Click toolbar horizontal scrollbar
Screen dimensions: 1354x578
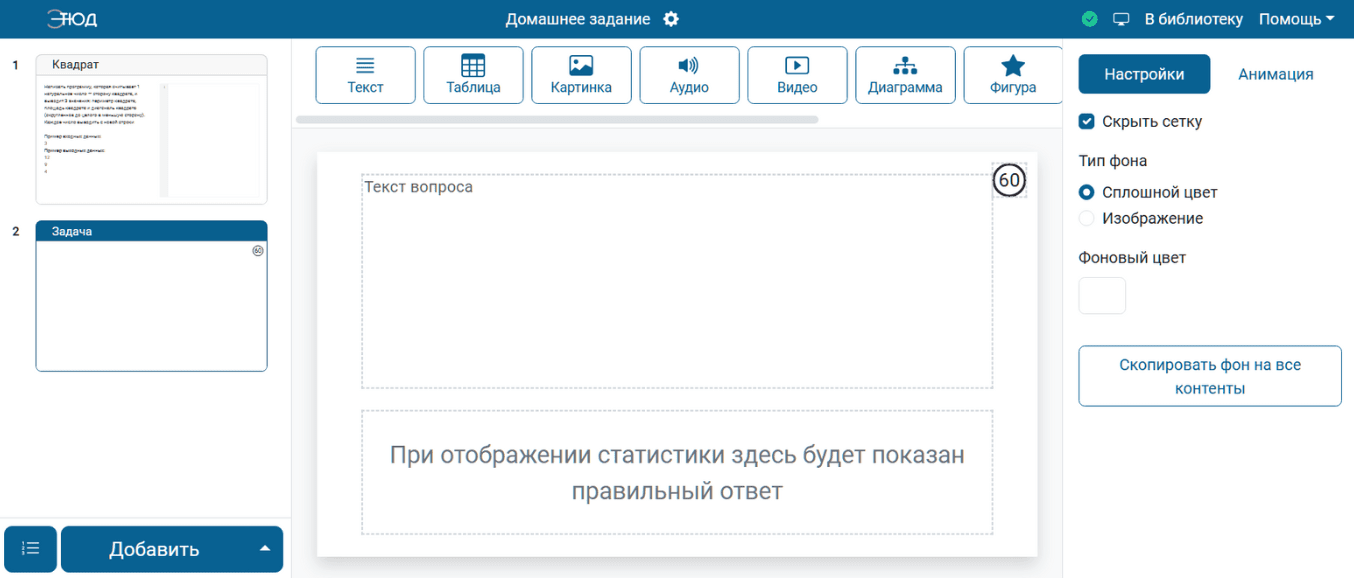click(557, 120)
